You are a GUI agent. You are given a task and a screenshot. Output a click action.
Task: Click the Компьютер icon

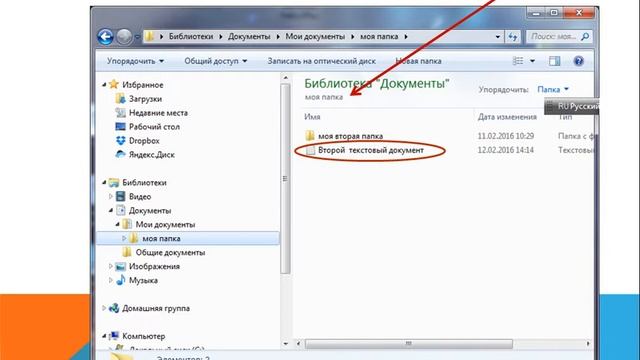(x=114, y=336)
